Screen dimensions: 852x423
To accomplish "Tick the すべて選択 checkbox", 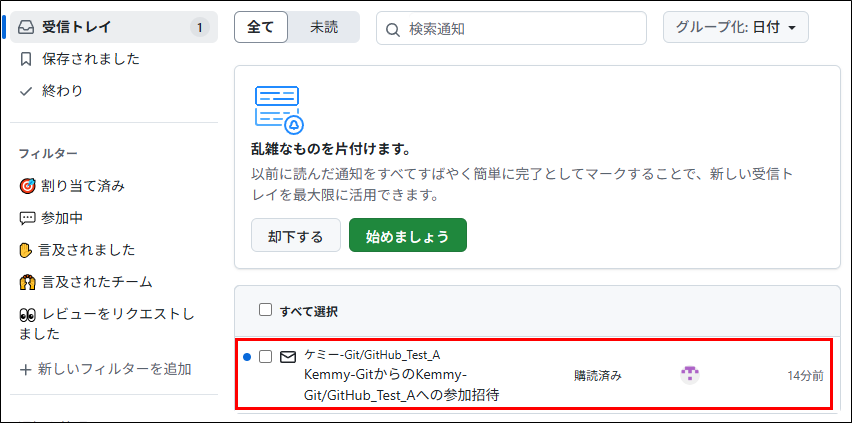I will (x=265, y=310).
